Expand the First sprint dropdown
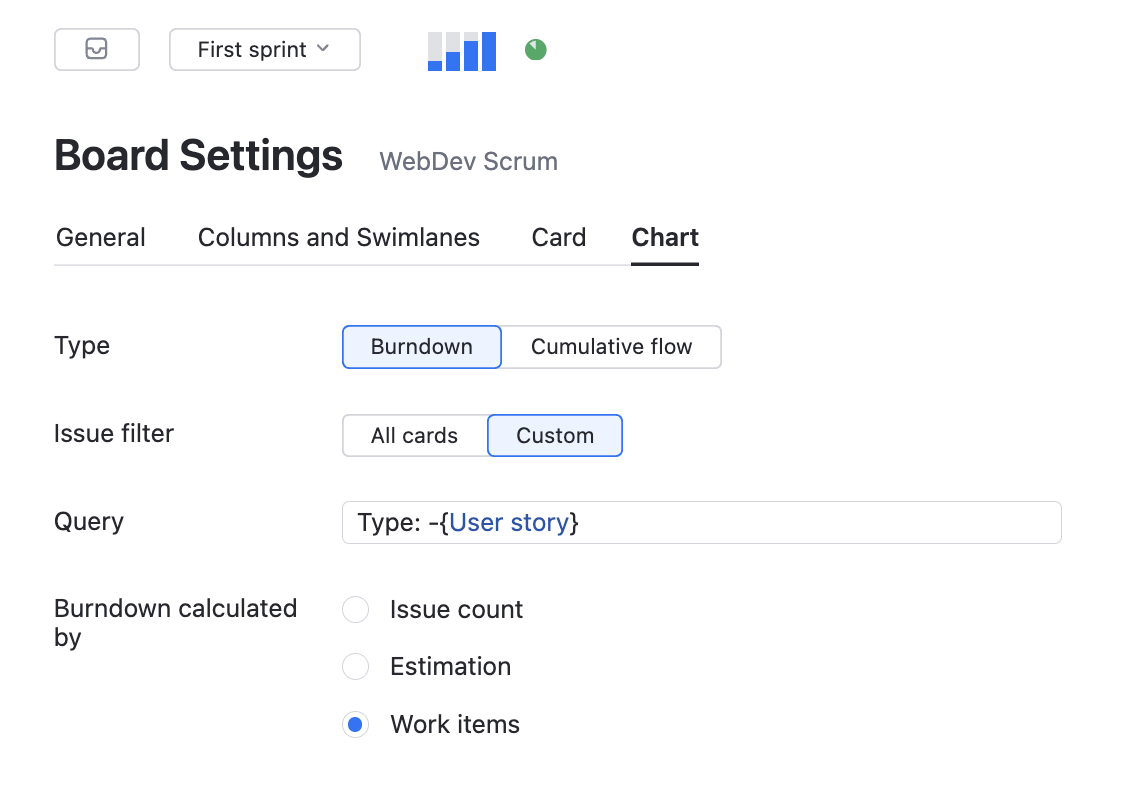This screenshot has width=1148, height=808. tap(265, 50)
